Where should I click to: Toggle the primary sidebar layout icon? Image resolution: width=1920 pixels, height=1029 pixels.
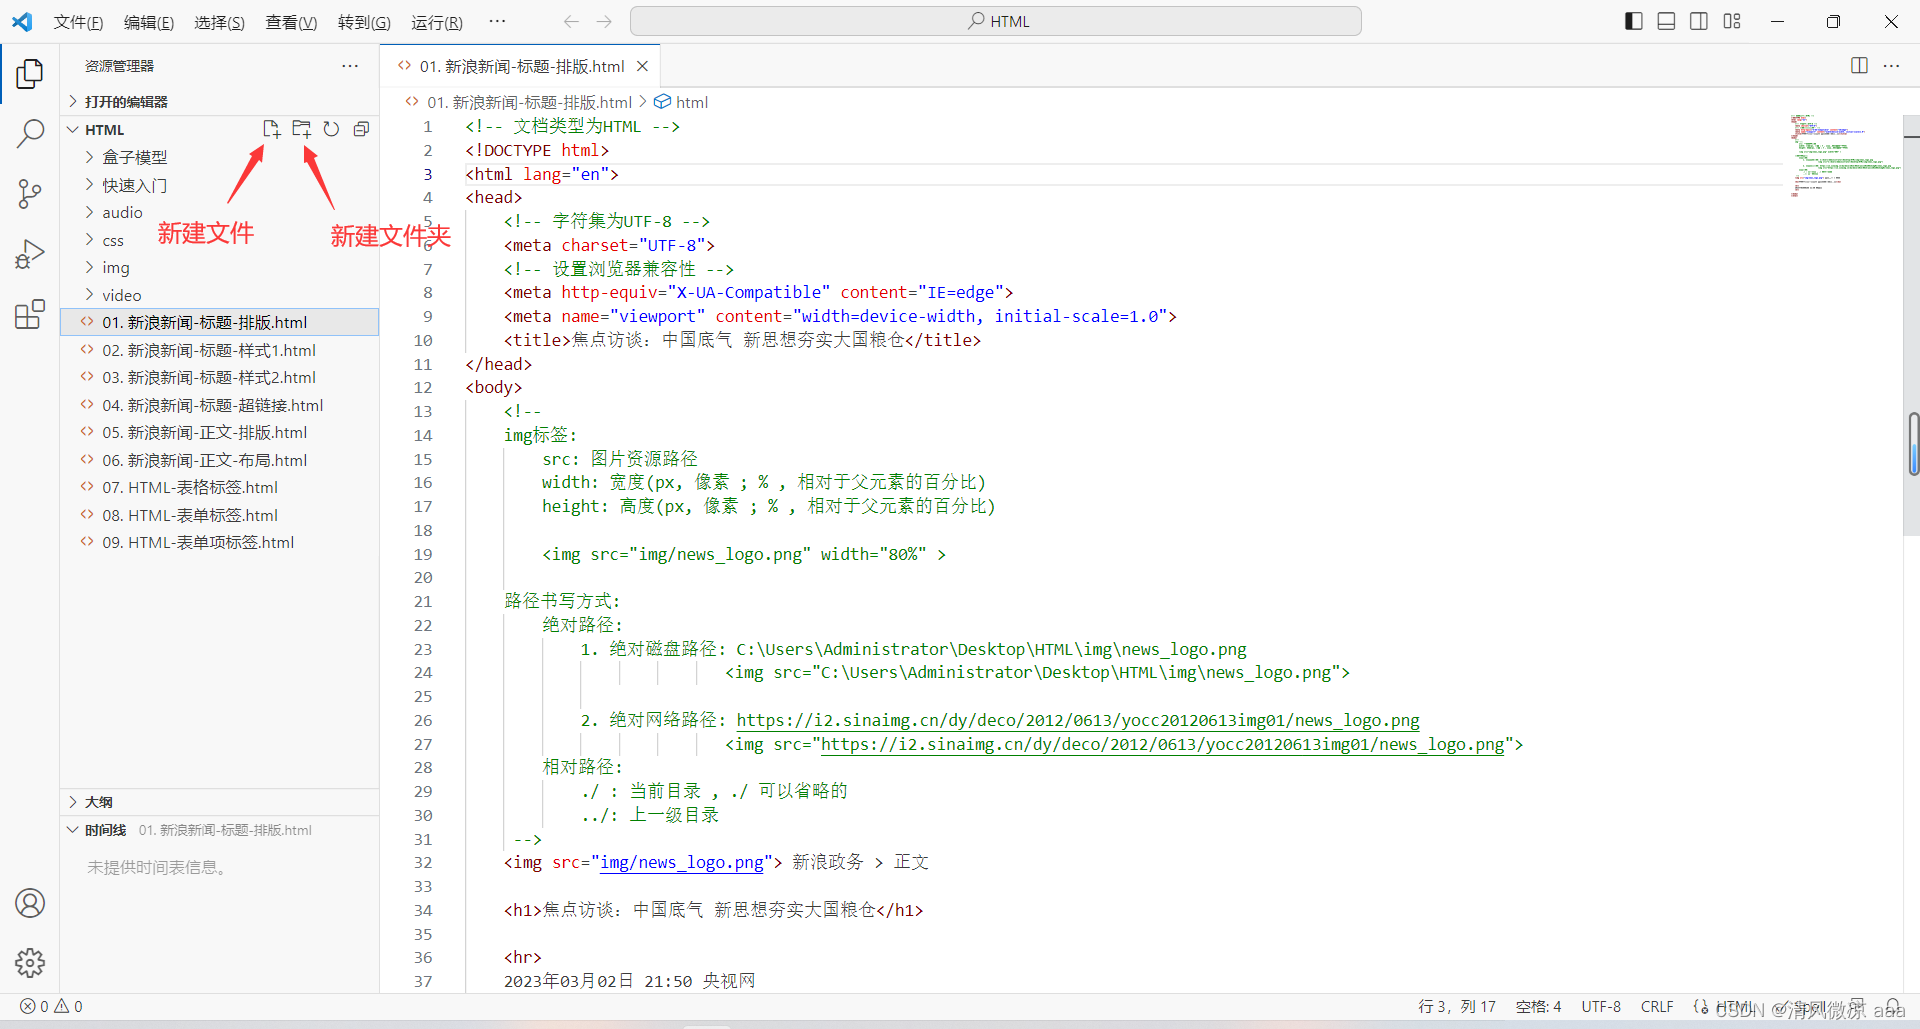1634,21
